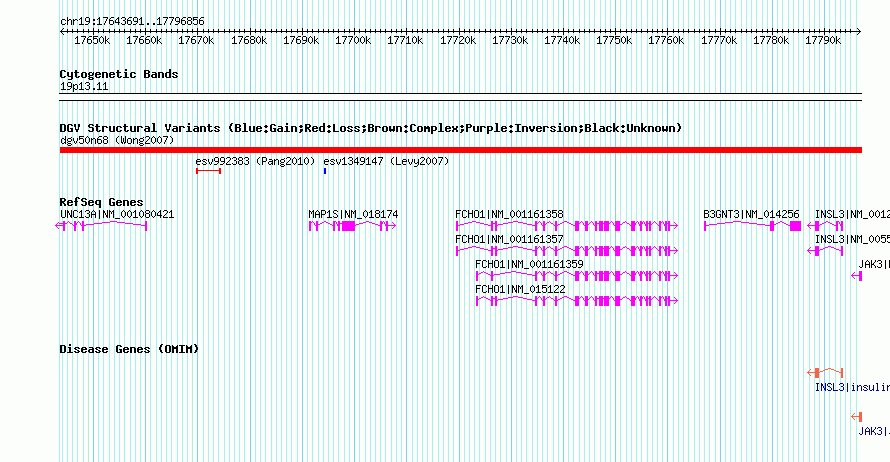Open the FCHO1|NM_001161359 label
This screenshot has height=462, width=890.
529,264
